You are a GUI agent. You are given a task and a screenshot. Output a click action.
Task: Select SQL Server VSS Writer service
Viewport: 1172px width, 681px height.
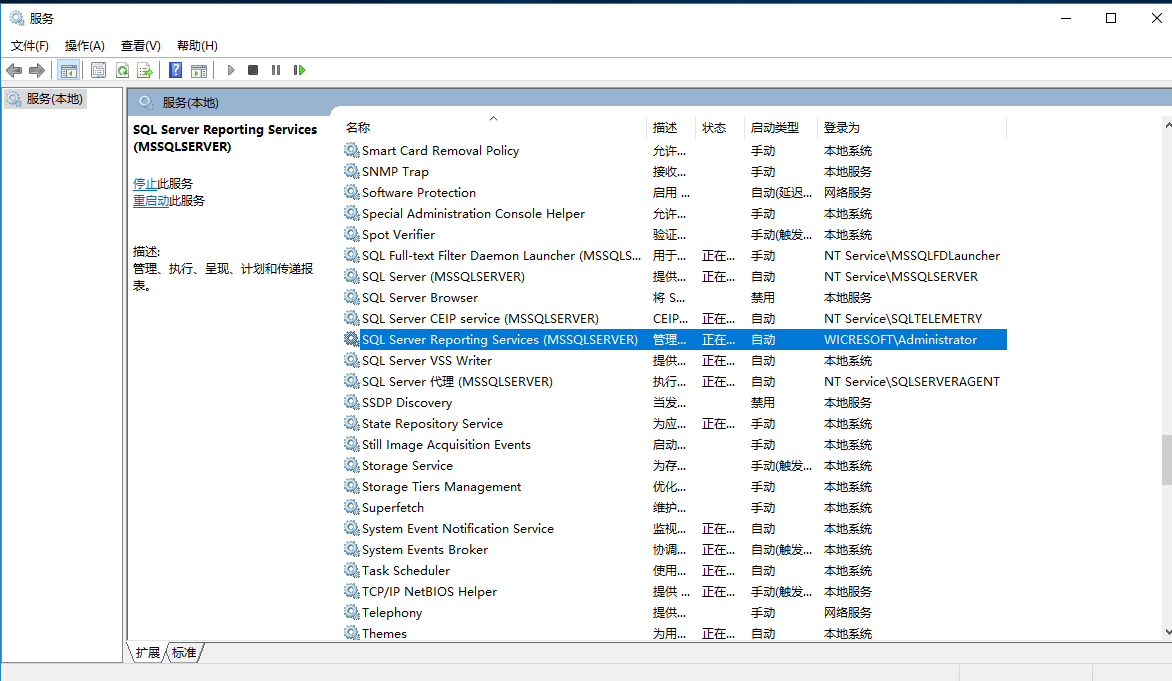click(x=675, y=360)
